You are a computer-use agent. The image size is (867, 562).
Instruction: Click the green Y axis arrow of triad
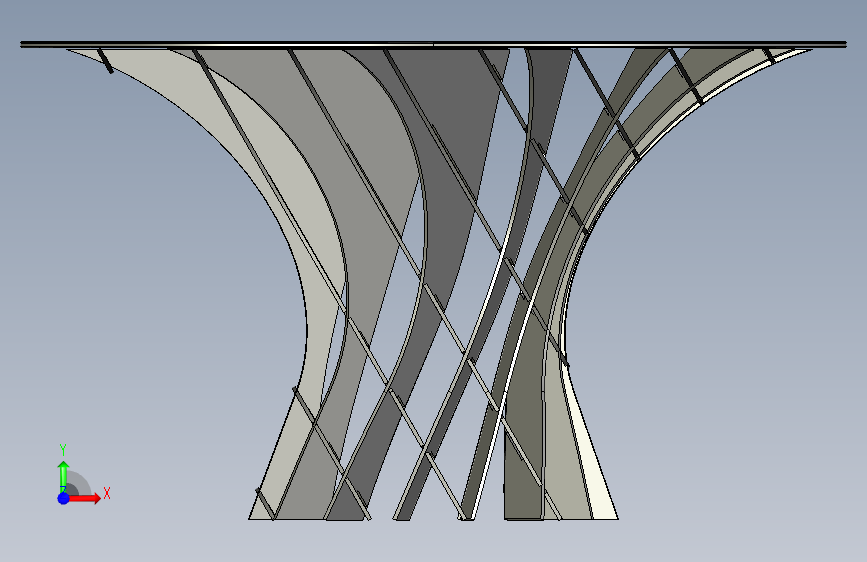(x=63, y=476)
